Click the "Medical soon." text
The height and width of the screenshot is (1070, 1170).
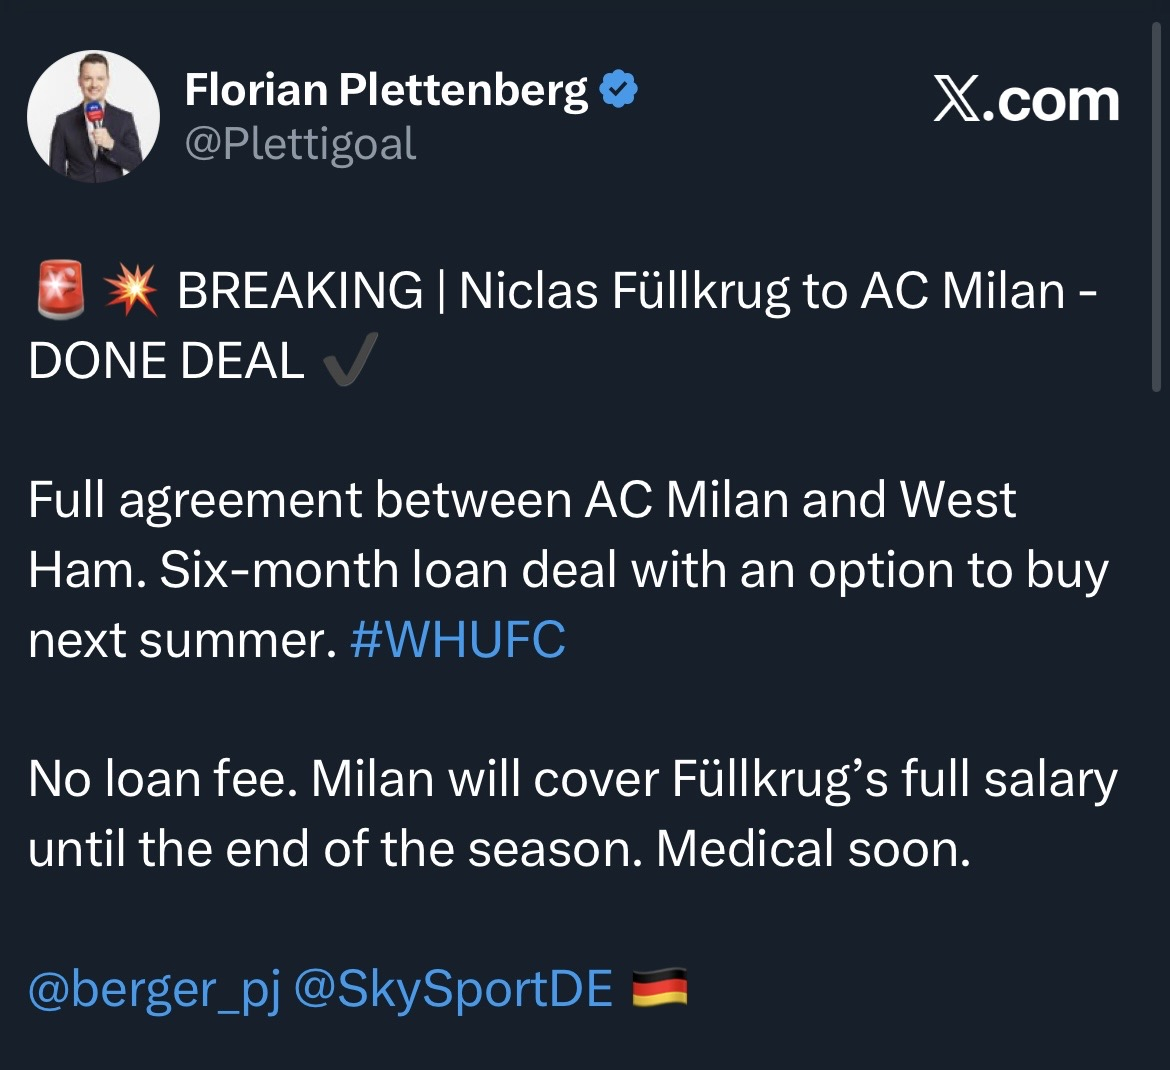[x=813, y=850]
